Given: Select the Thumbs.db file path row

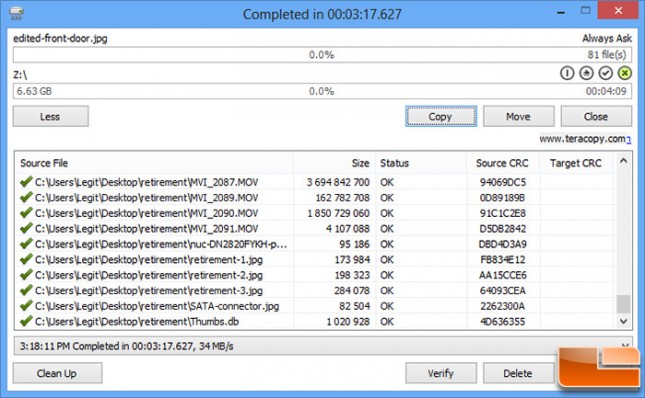Looking at the screenshot, I should (x=137, y=321).
